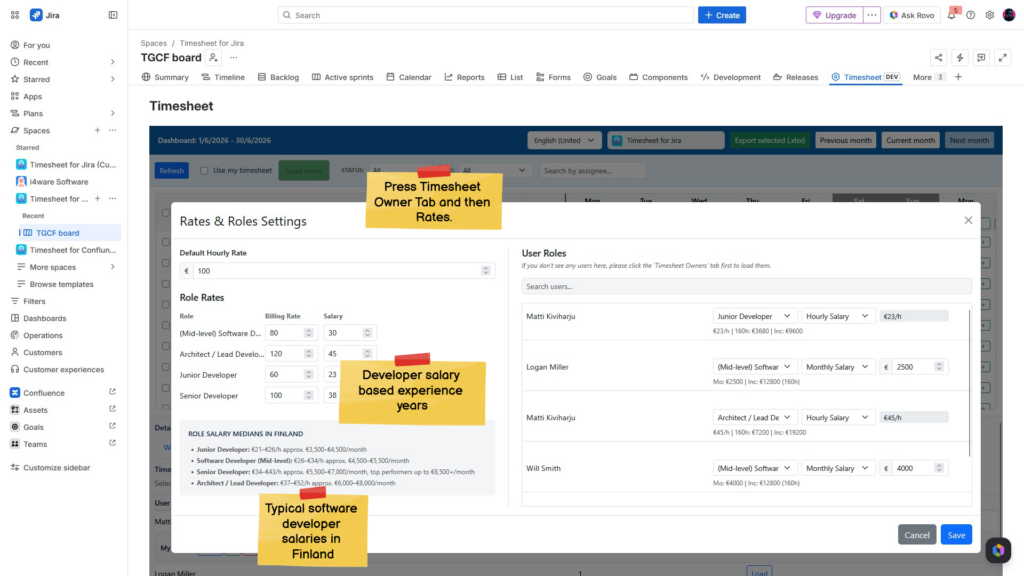Screen dimensions: 1024x576
Task: Open the English (United language dropdown
Action: coord(564,140)
